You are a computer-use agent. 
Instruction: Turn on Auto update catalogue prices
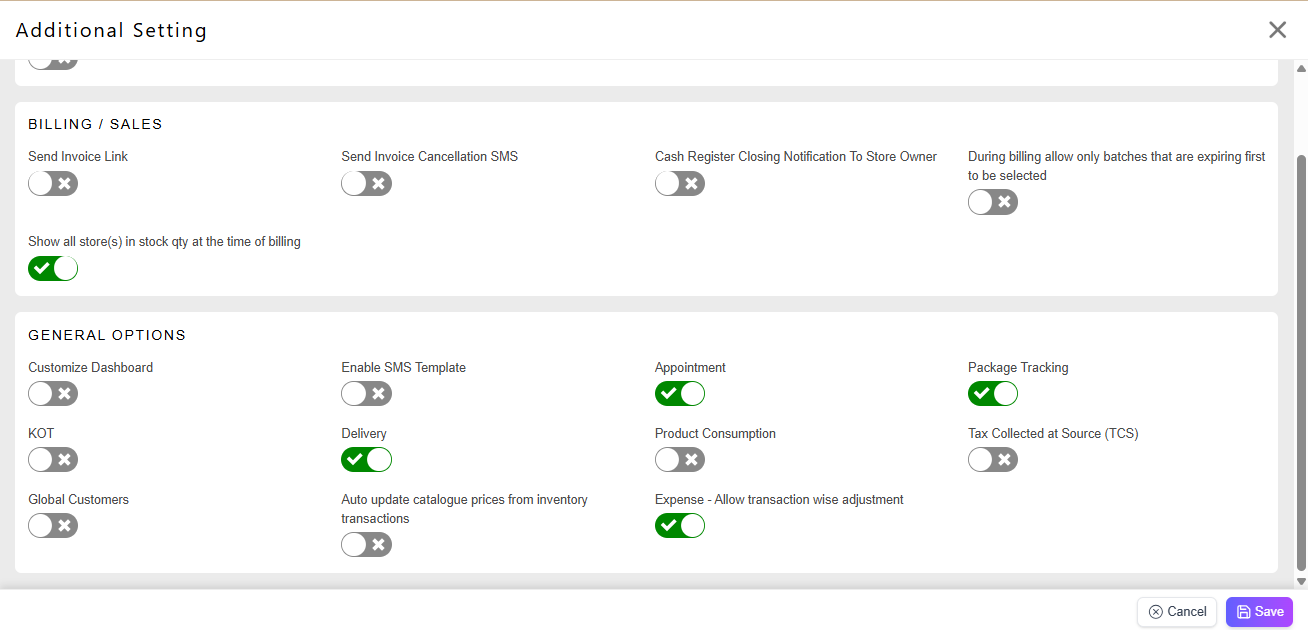tap(366, 545)
